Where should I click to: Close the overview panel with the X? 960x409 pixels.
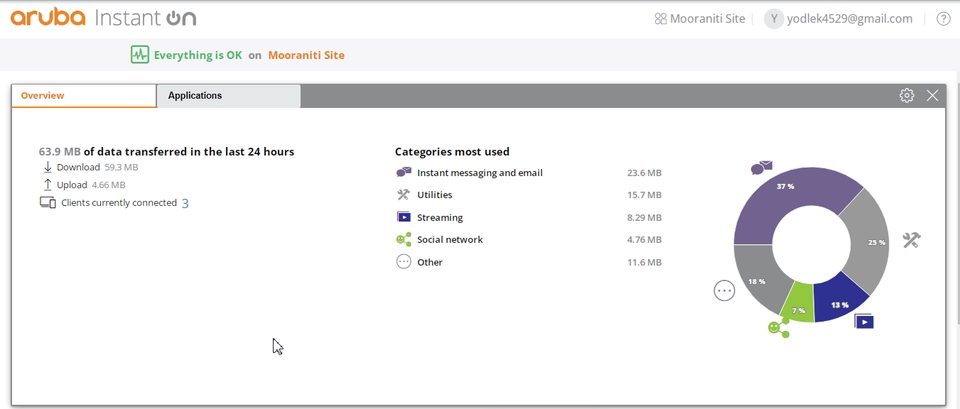933,95
